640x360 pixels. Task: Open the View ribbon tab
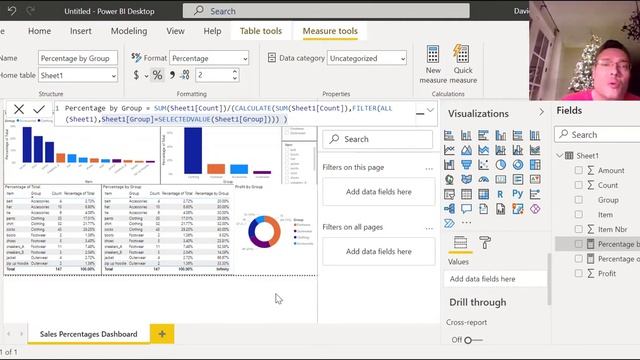tap(175, 31)
